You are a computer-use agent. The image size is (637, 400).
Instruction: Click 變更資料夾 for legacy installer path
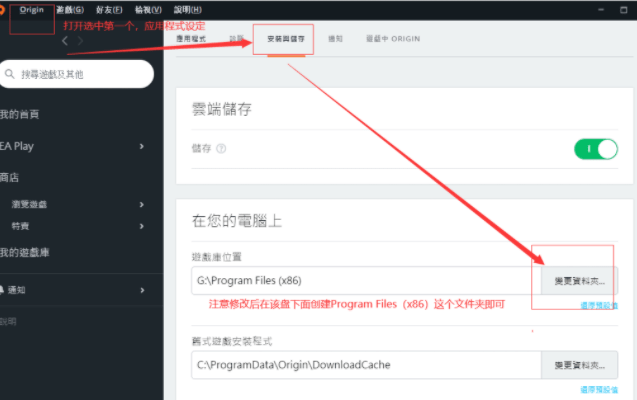580,365
